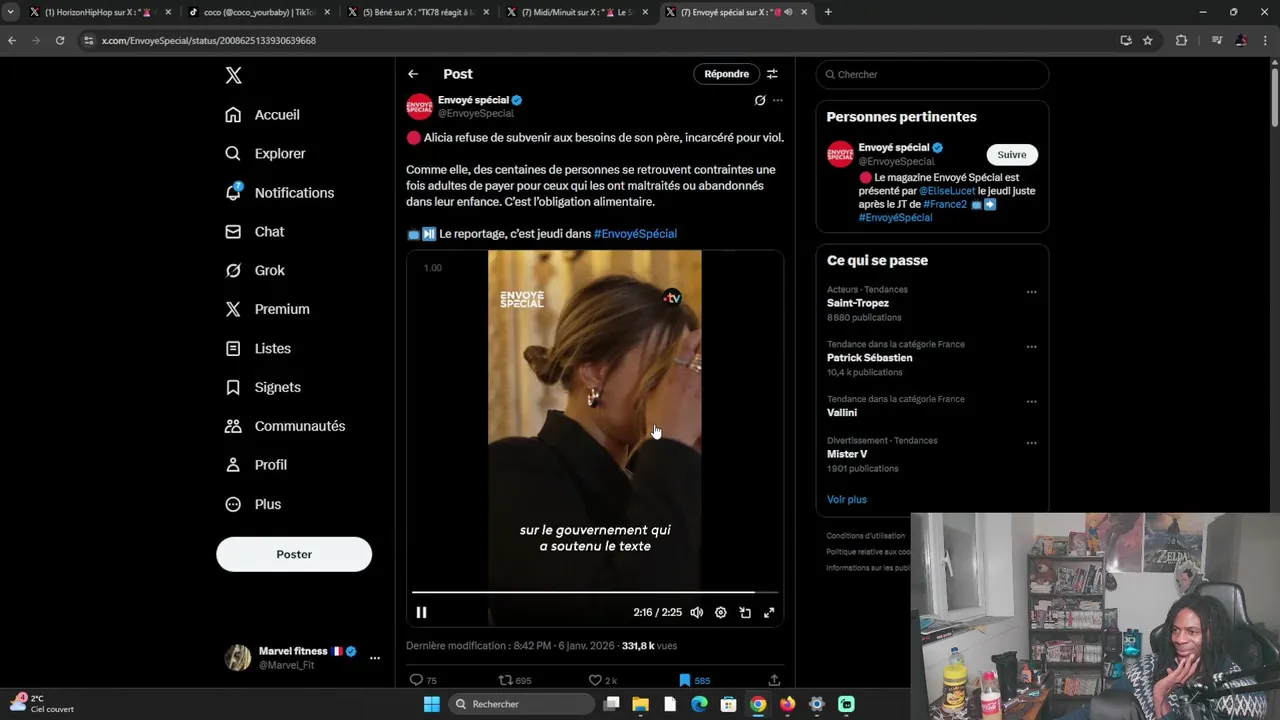Screen dimensions: 1280x720
Task: Open Vallini trend options menu
Action: (x=1032, y=402)
